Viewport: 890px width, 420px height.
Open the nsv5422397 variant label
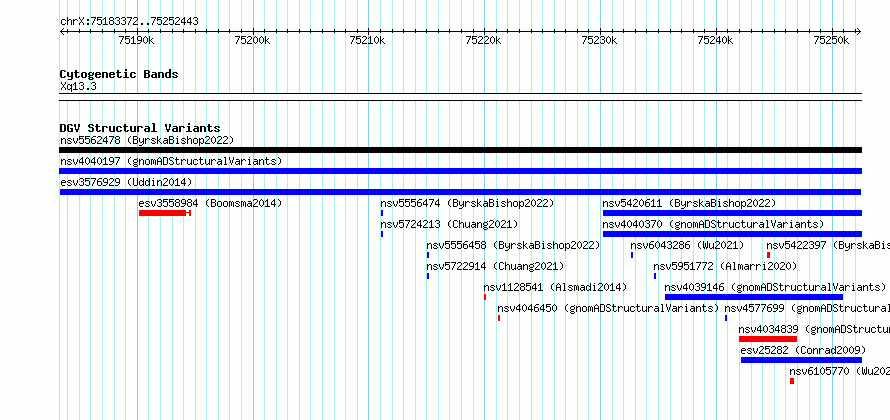[828, 245]
